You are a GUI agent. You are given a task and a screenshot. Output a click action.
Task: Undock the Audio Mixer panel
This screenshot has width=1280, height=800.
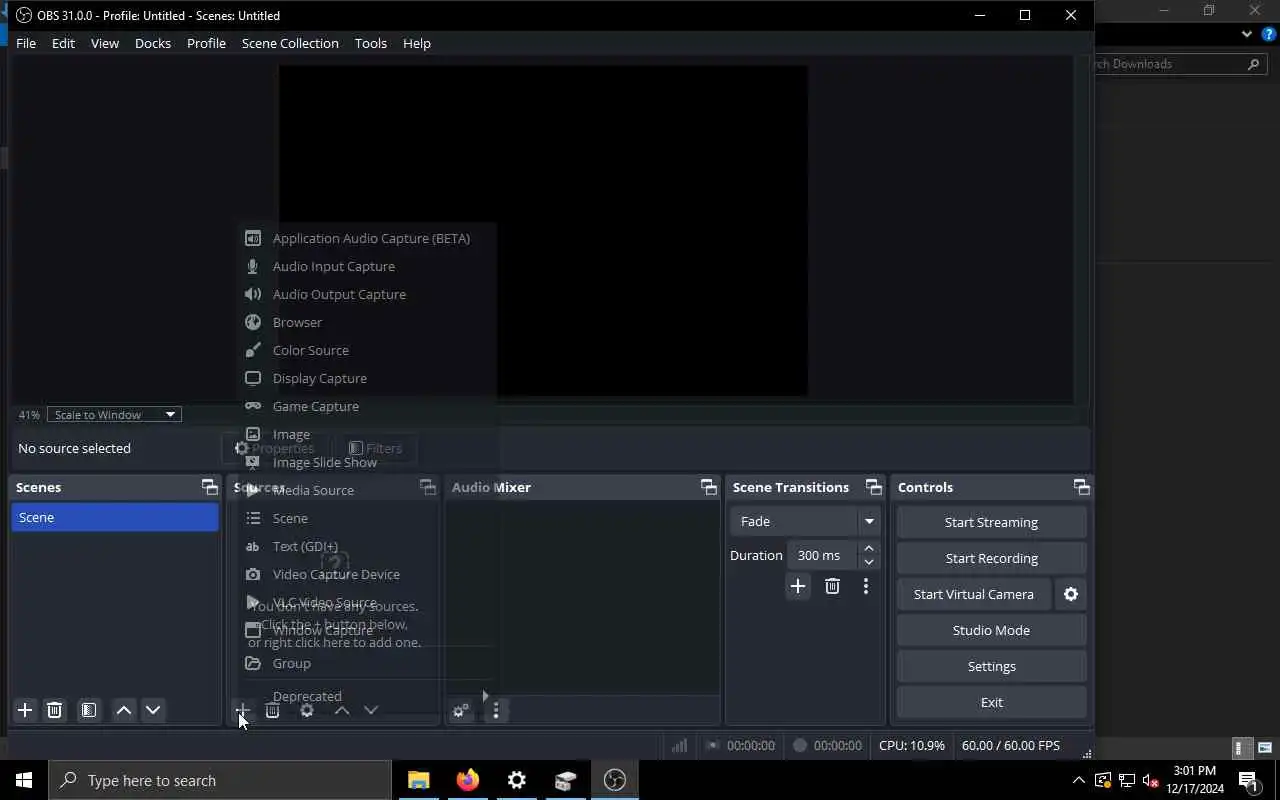(x=709, y=487)
